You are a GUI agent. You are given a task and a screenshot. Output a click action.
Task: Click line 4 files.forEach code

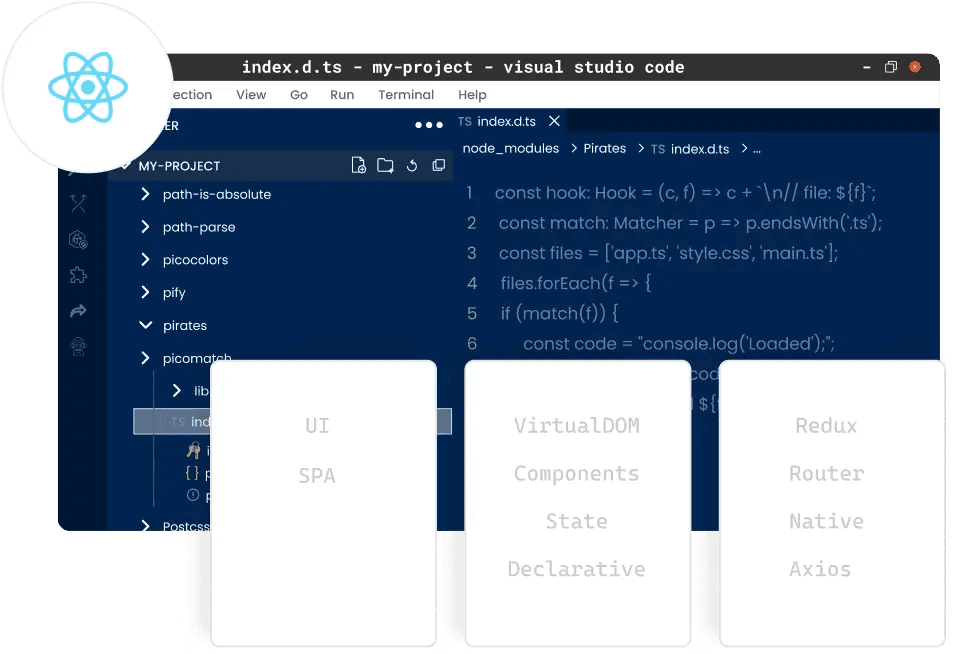point(576,283)
